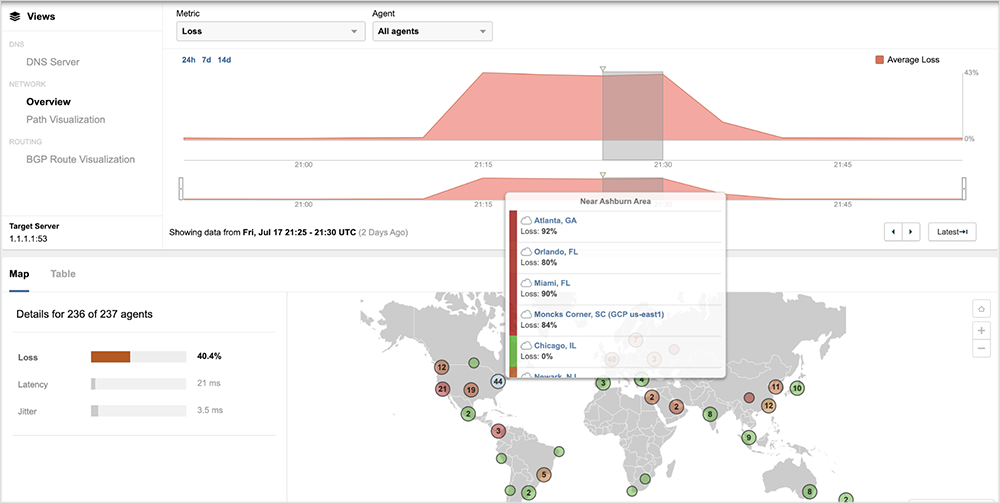
Task: Reset the map with the home icon
Action: pyautogui.click(x=981, y=309)
